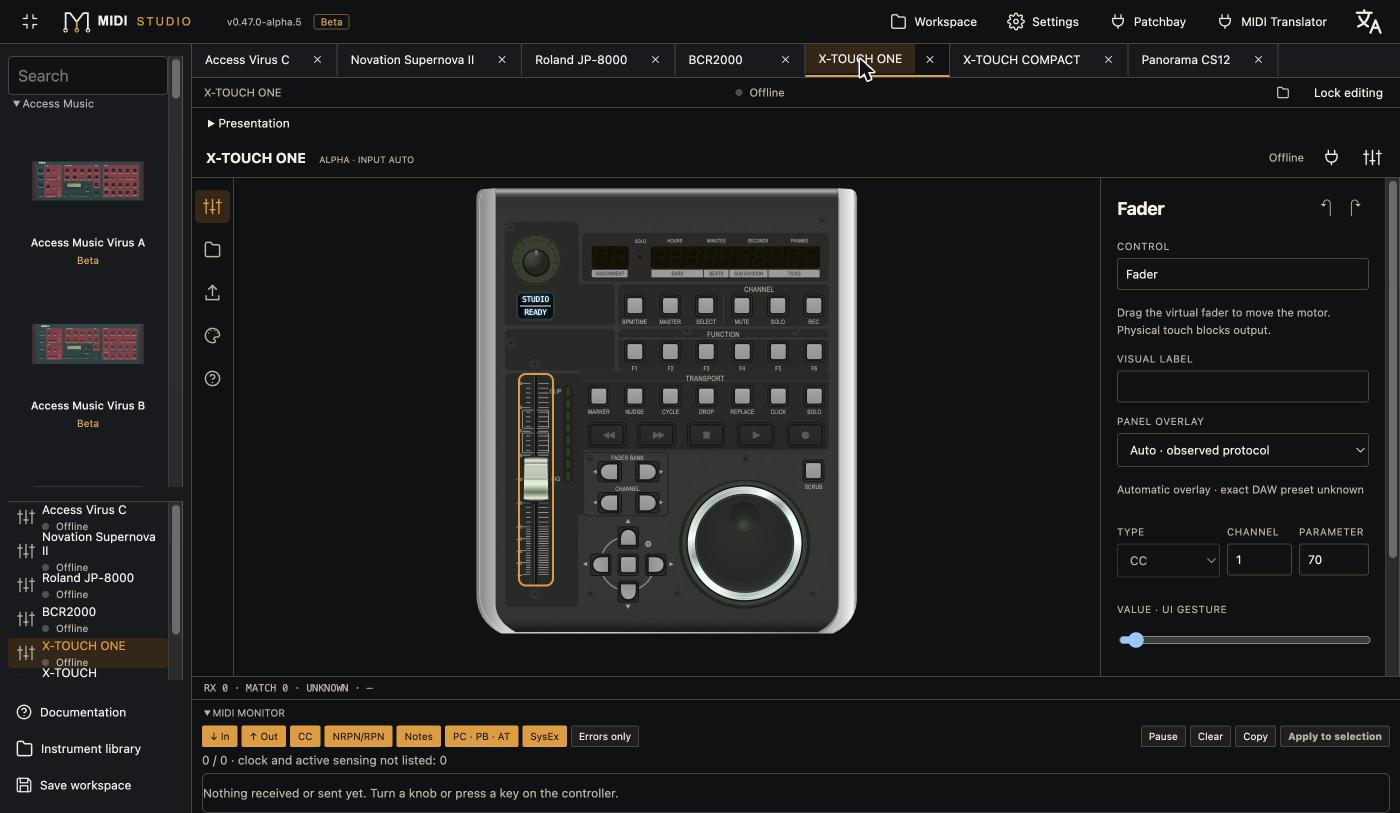This screenshot has height=813, width=1400.
Task: Click Apply to selection button
Action: [1334, 736]
